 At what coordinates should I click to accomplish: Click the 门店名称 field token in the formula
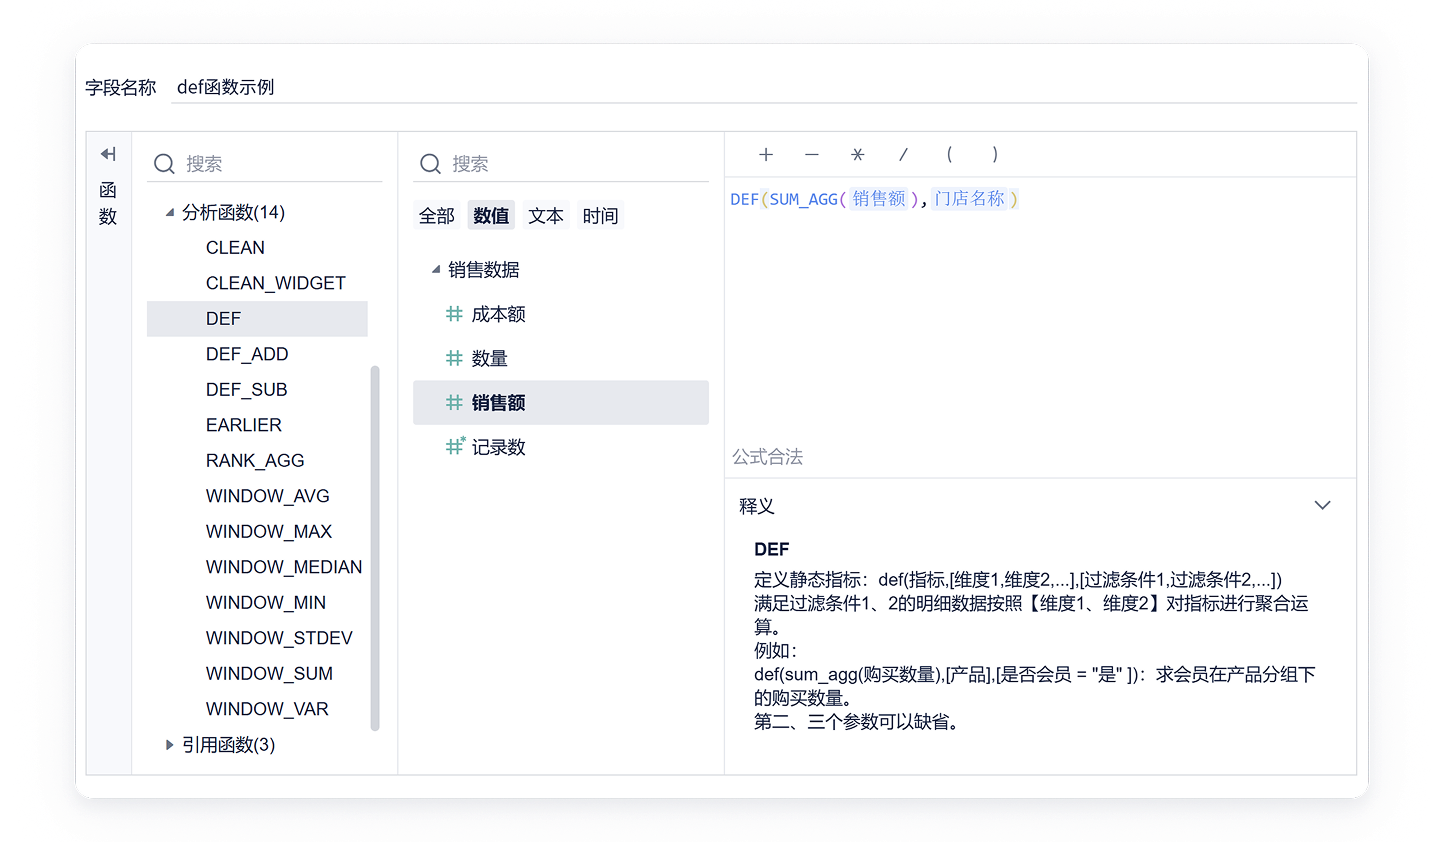tap(970, 199)
